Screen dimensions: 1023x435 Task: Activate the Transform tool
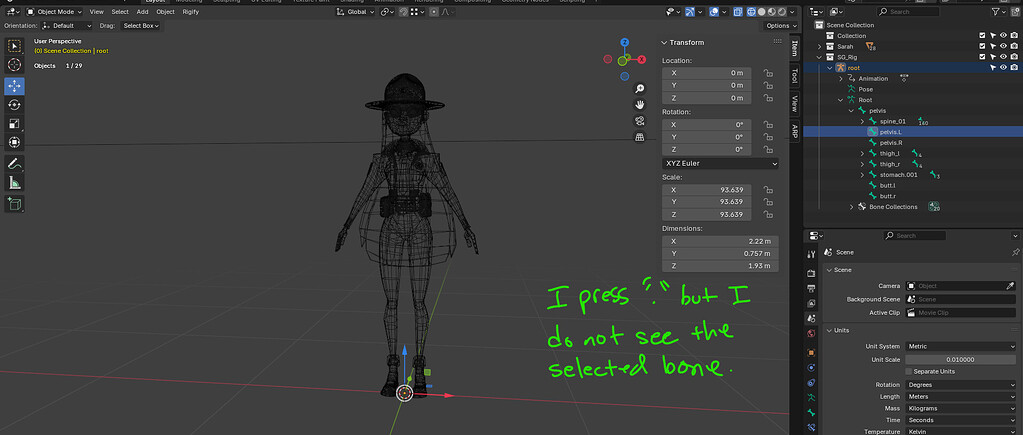14,142
